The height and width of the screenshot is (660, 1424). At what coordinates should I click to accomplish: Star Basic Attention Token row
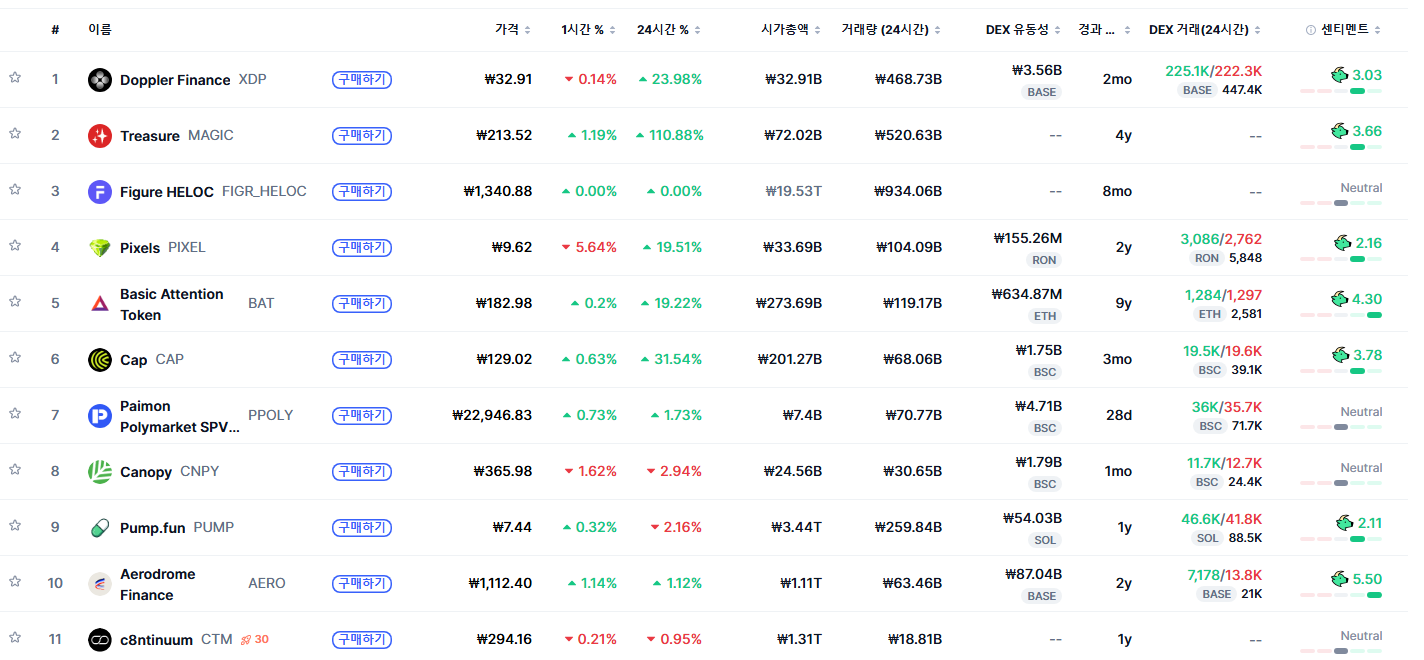15,302
